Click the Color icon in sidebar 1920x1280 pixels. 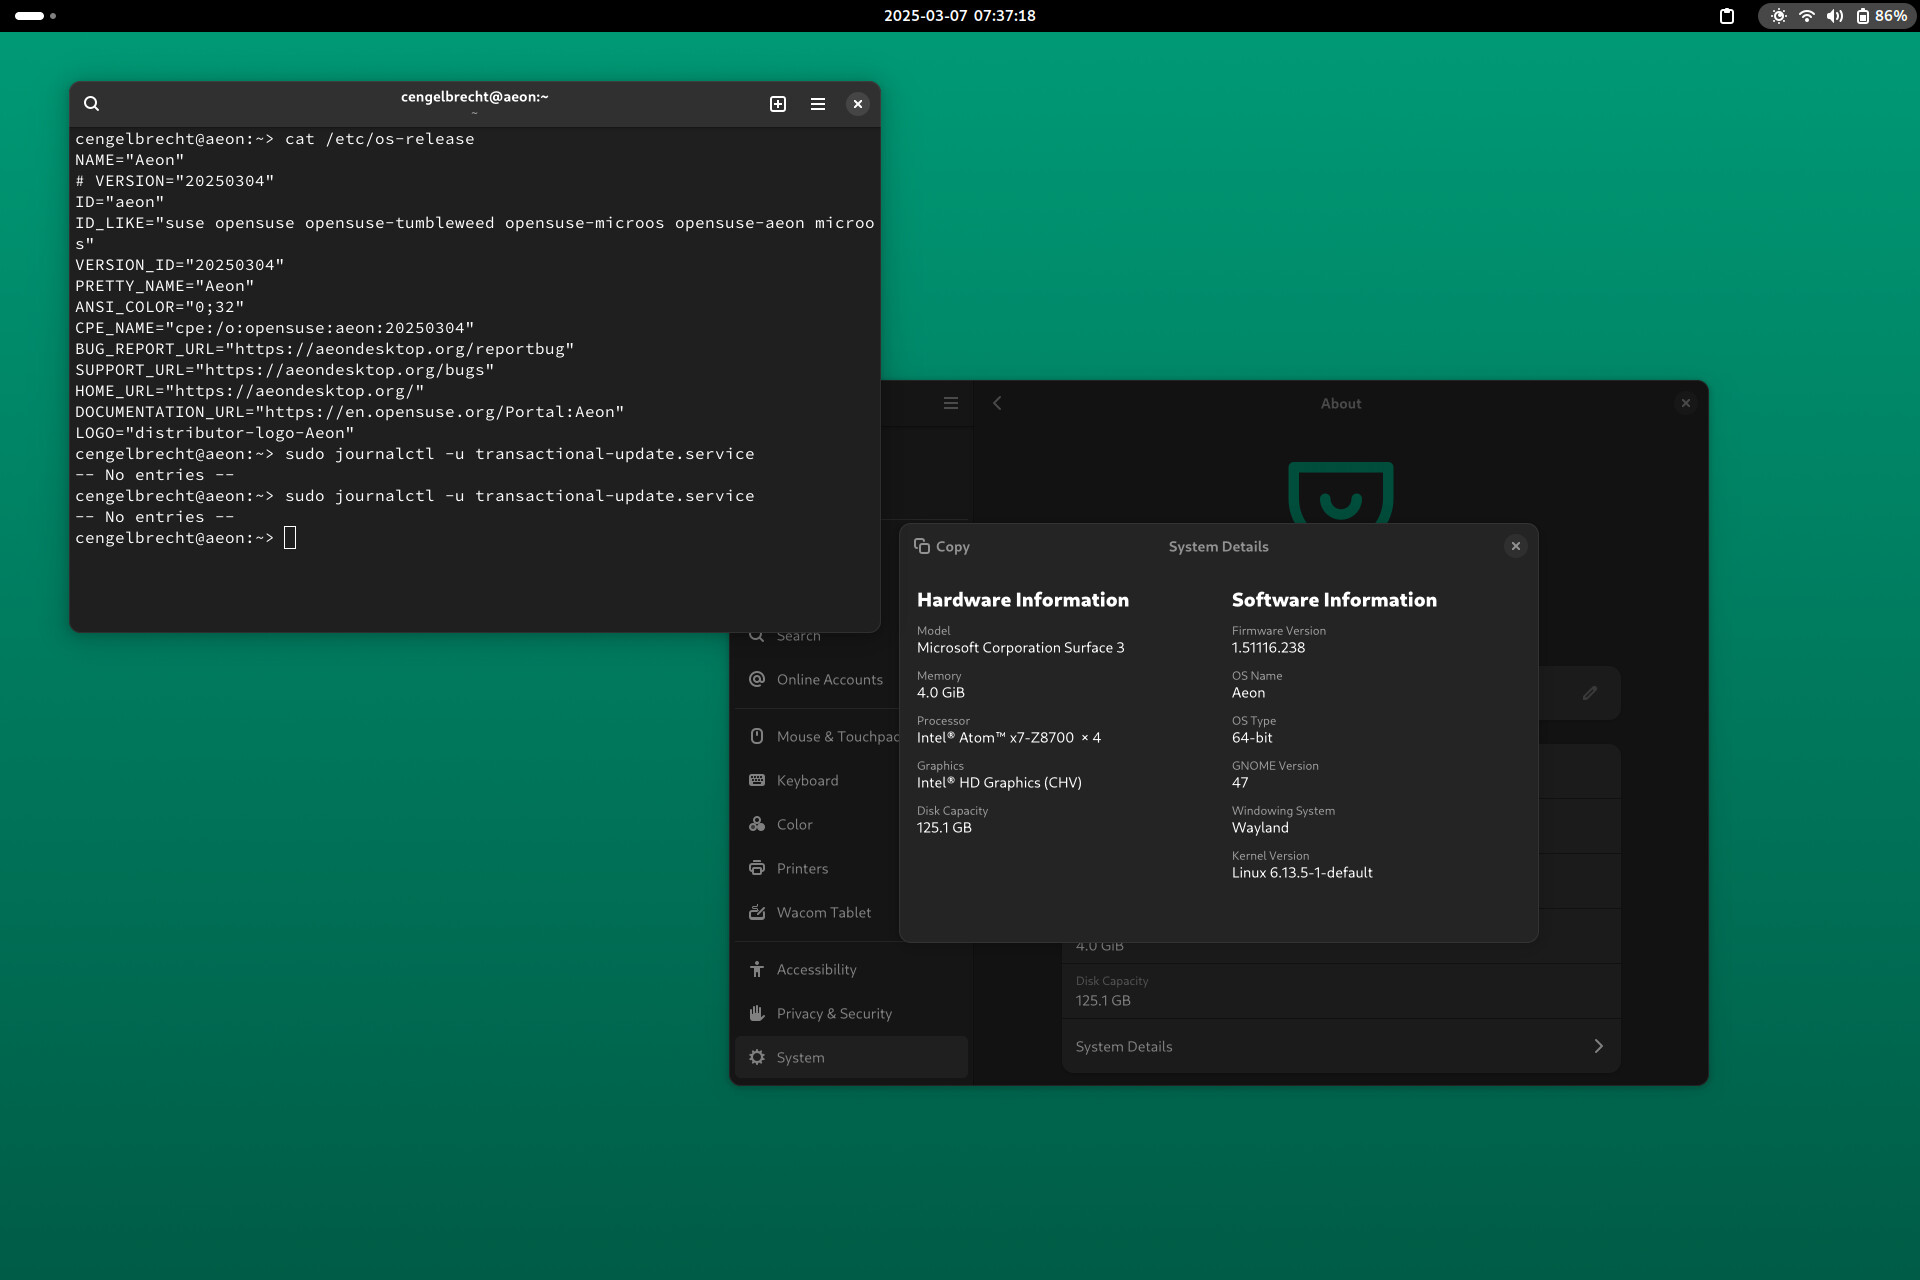point(757,824)
